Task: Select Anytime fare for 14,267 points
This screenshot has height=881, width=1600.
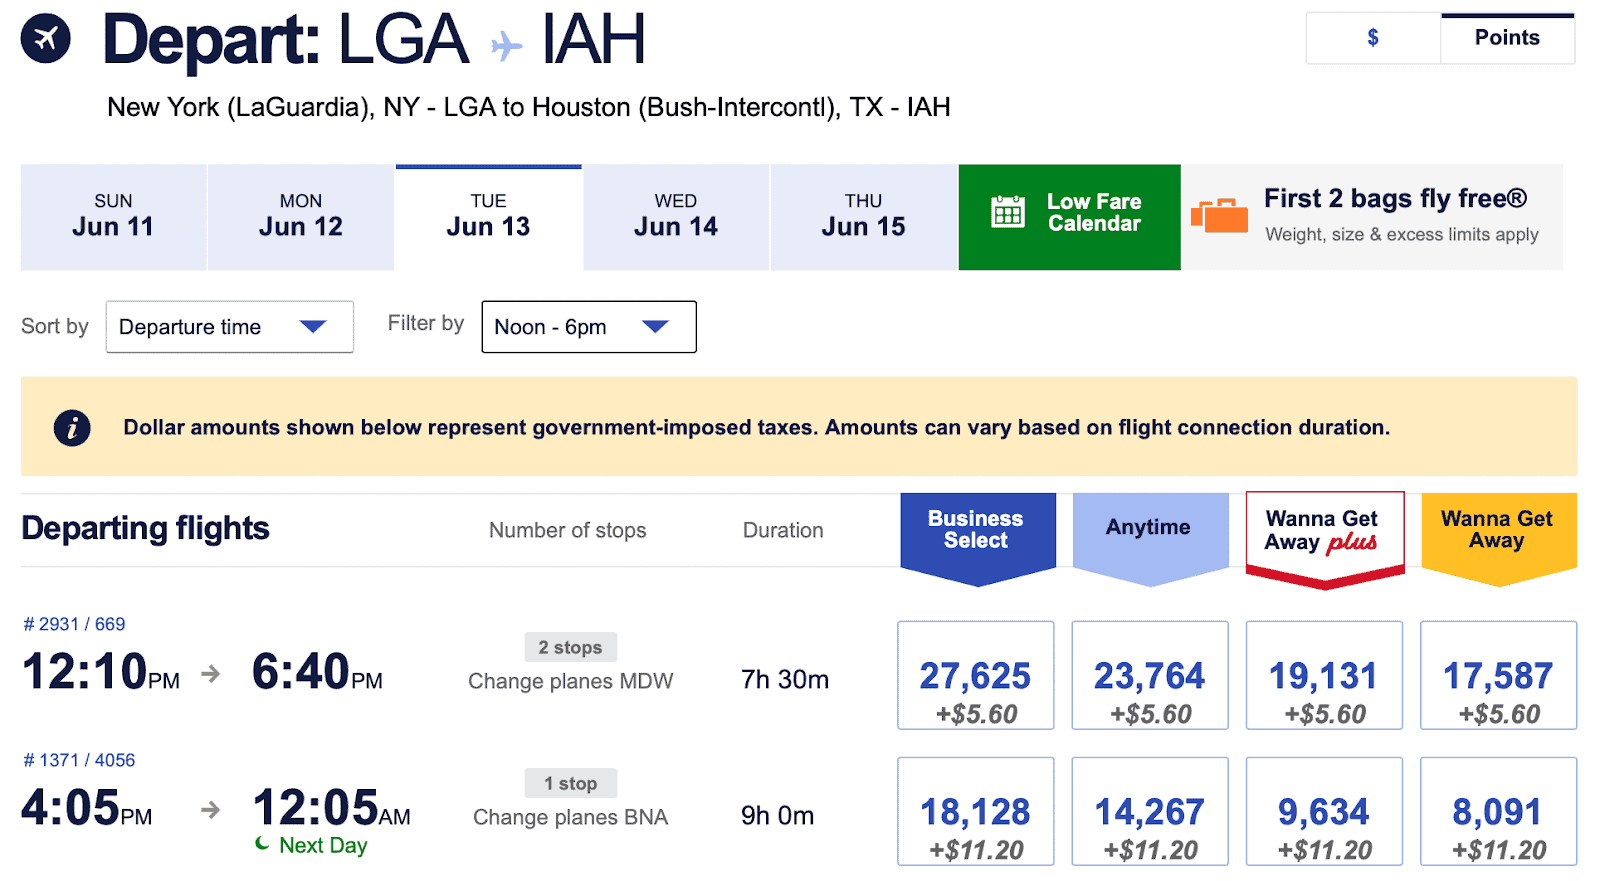Action: 1149,812
